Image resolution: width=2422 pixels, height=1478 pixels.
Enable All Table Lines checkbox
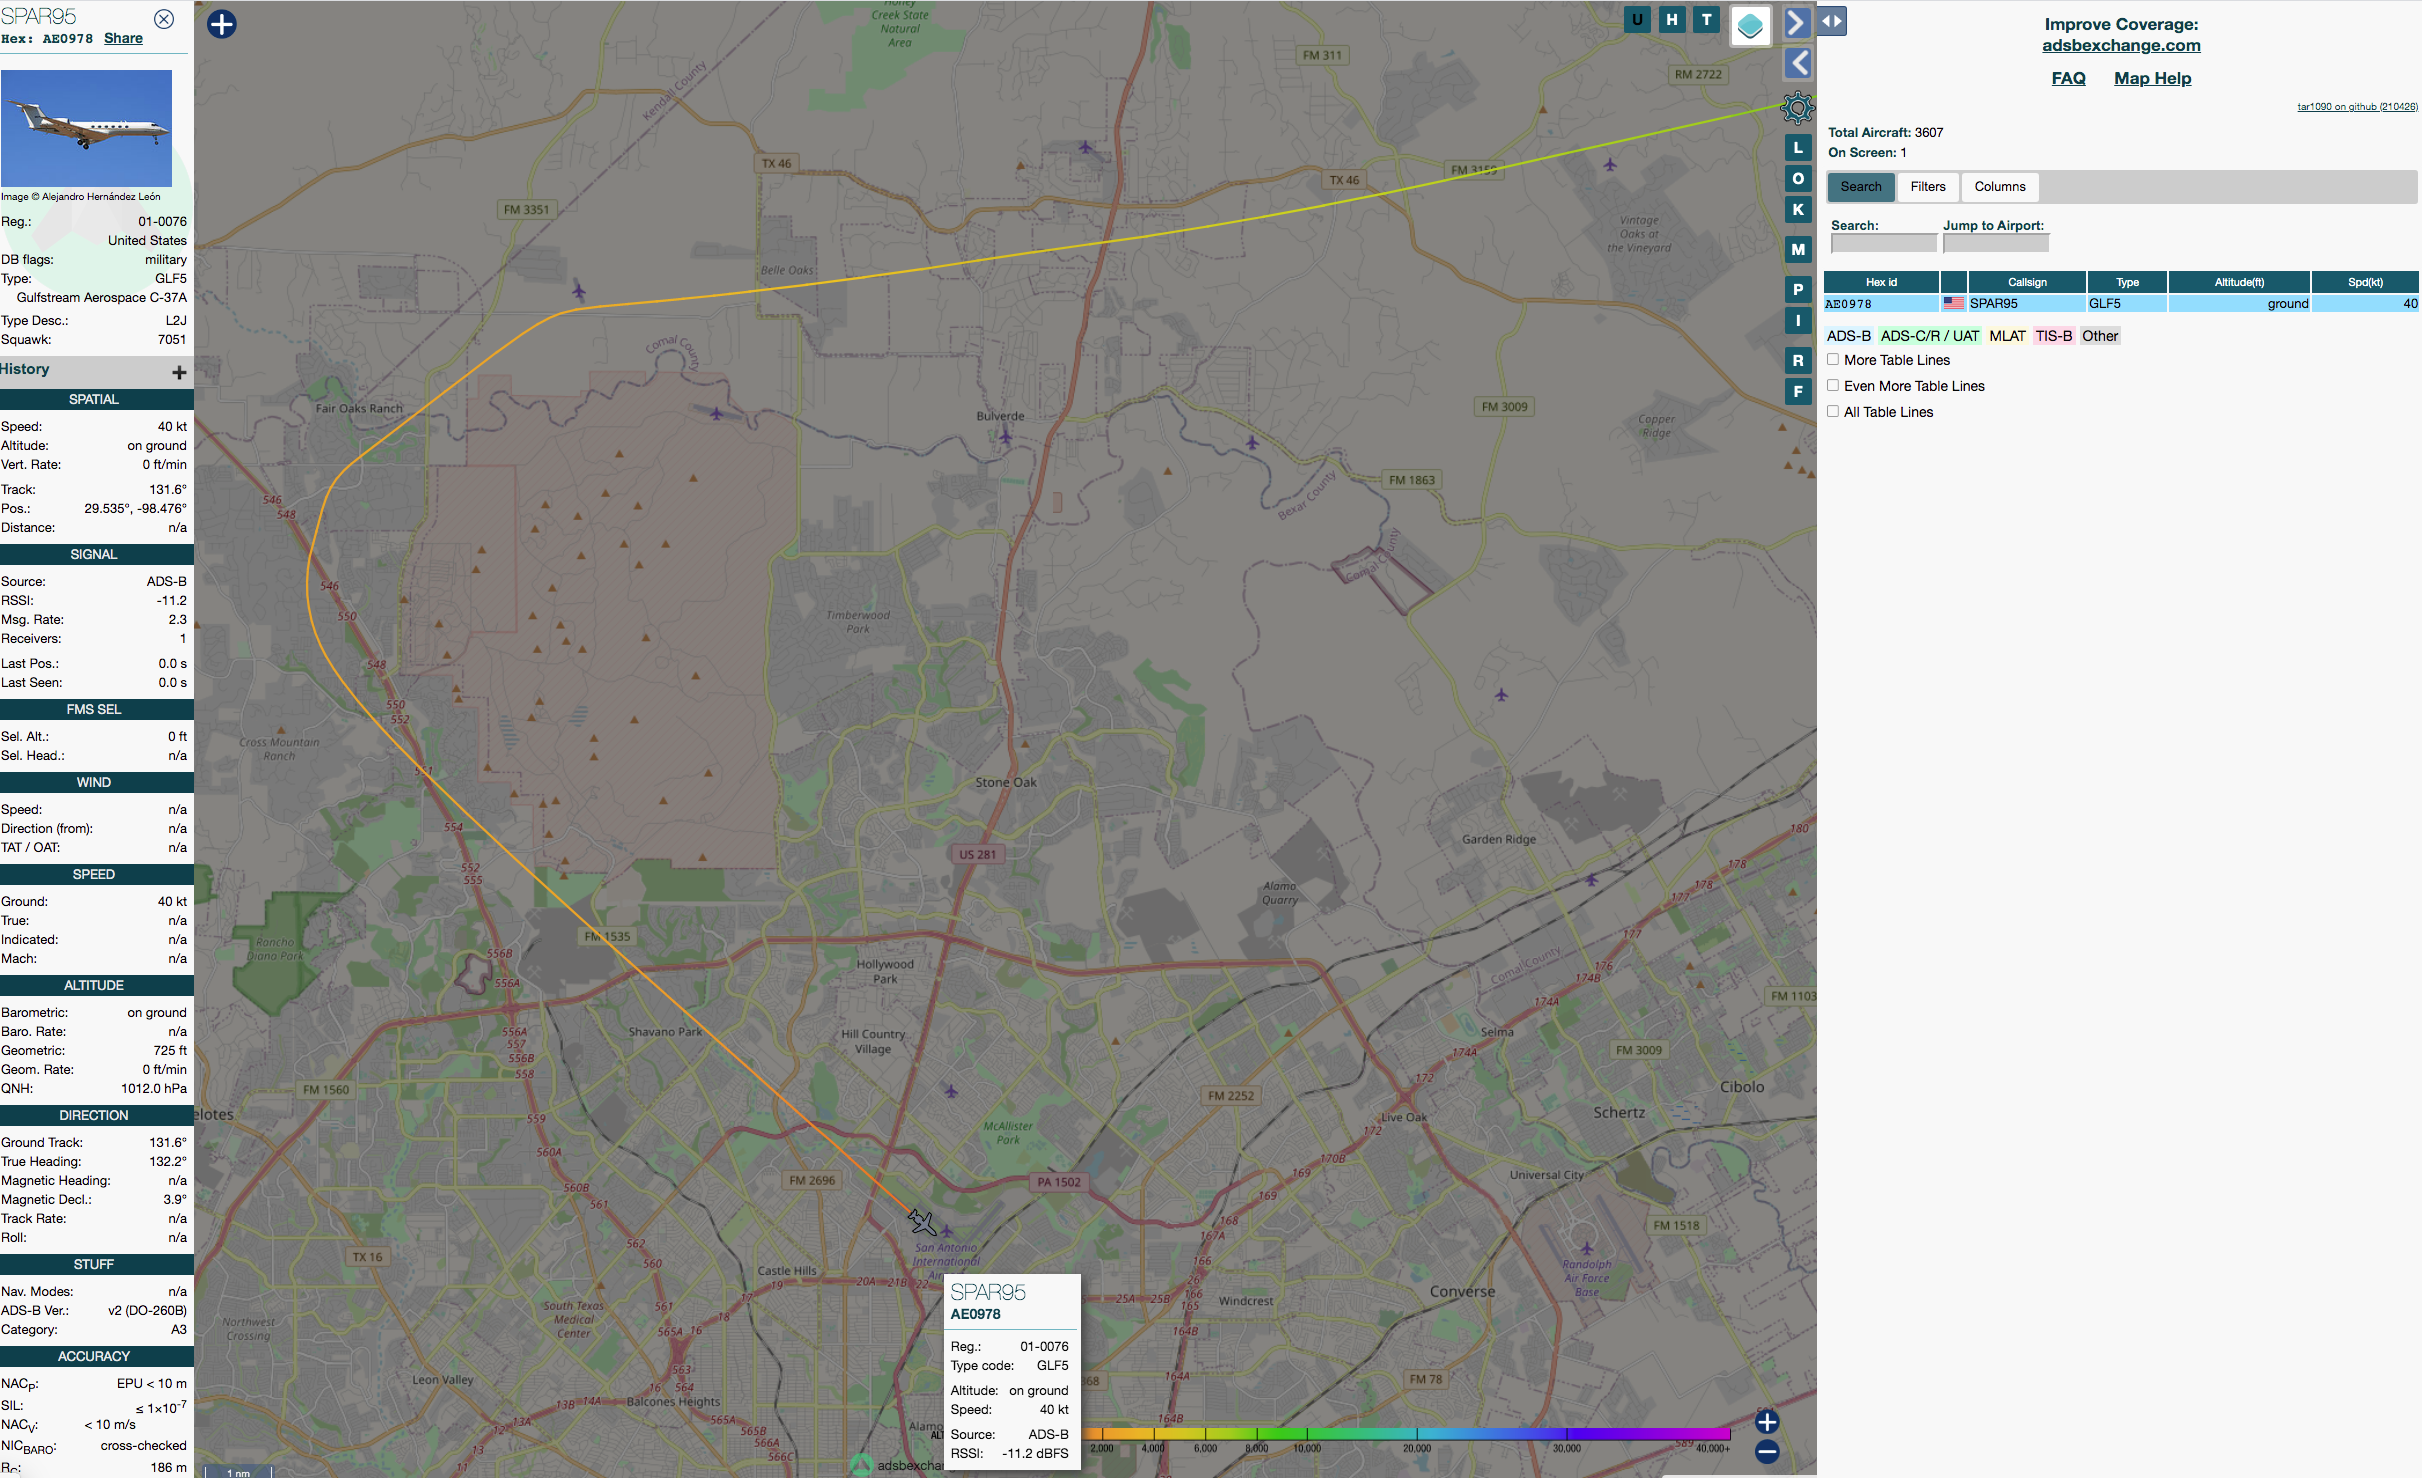(x=1833, y=412)
